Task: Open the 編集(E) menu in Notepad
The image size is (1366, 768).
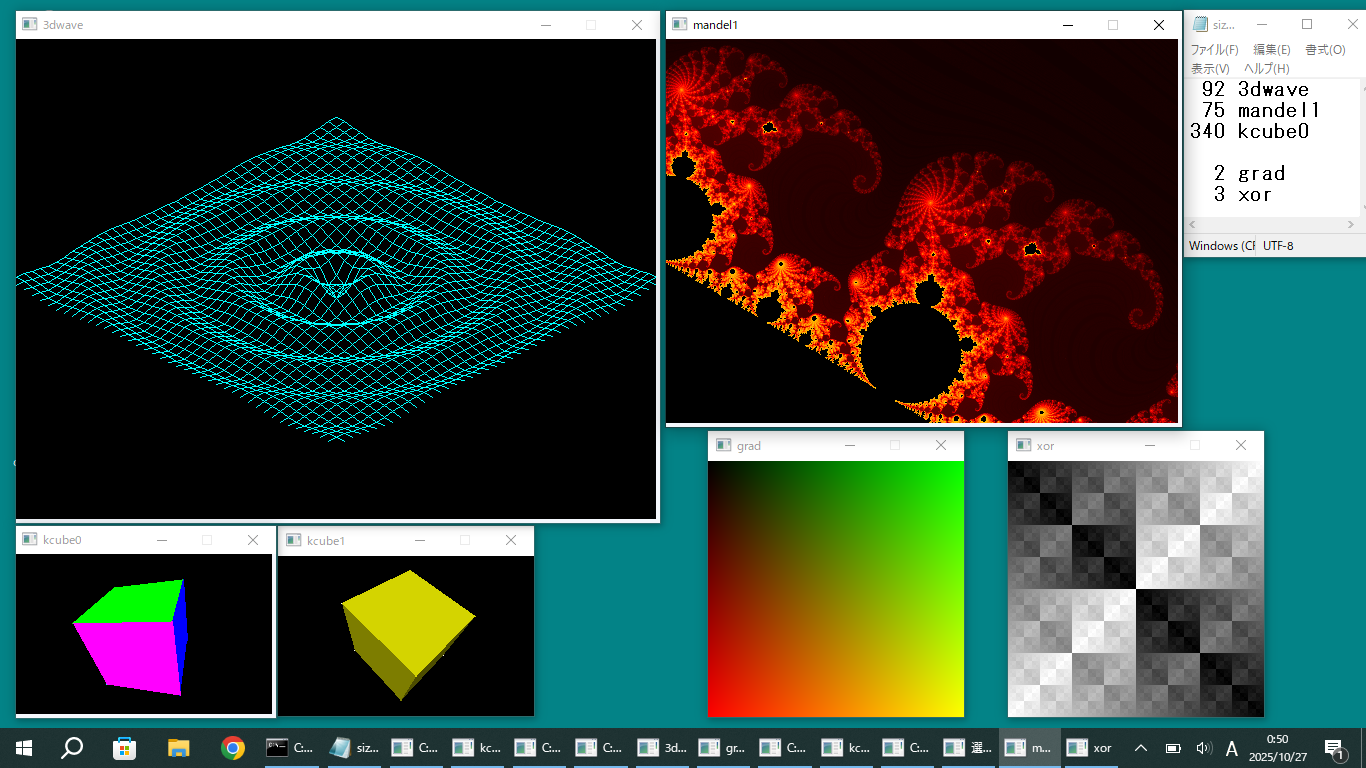Action: click(x=1272, y=50)
